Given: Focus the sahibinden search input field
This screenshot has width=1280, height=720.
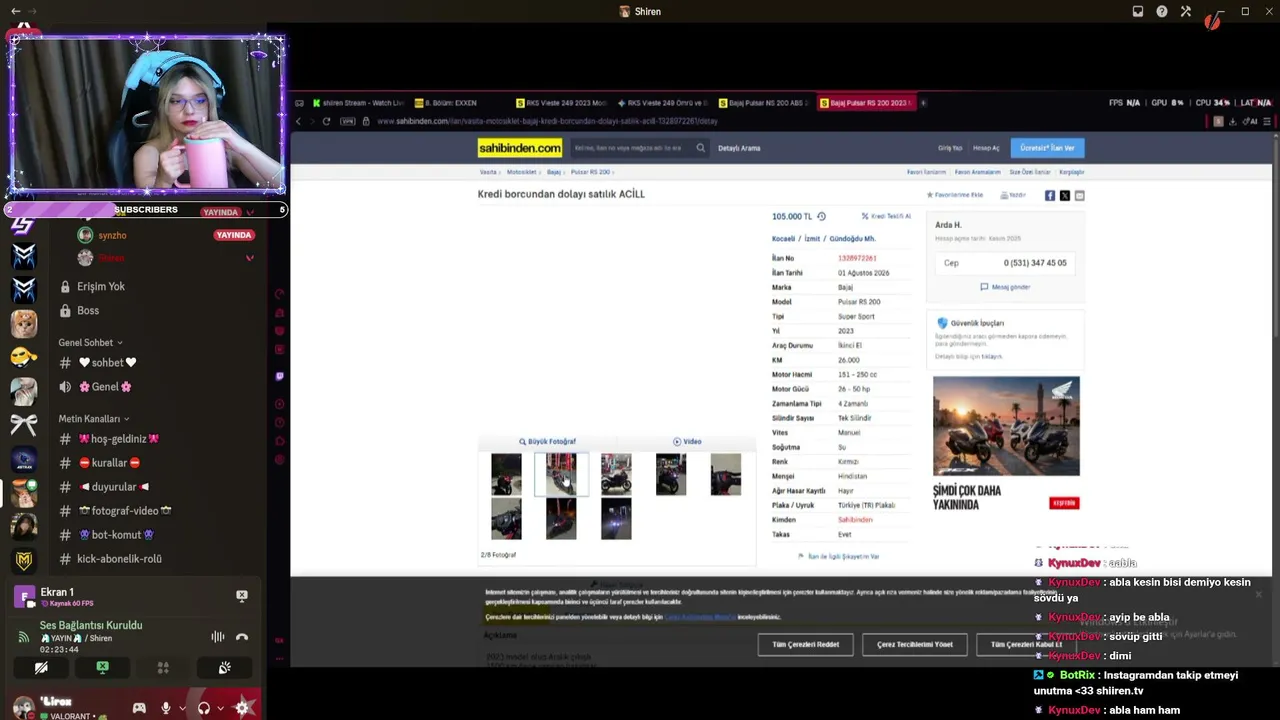Looking at the screenshot, I should pos(632,148).
